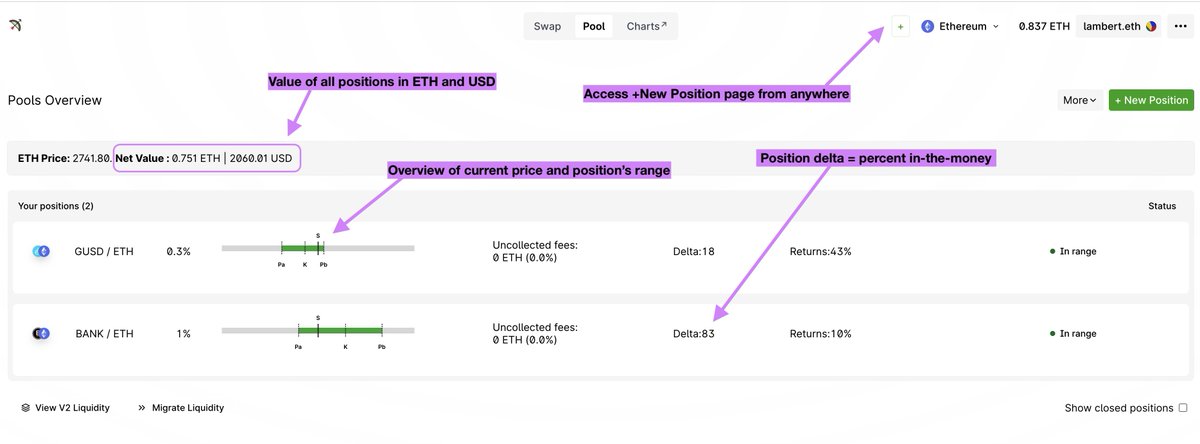Click the Status column header
The height and width of the screenshot is (444, 1200).
point(1162,205)
